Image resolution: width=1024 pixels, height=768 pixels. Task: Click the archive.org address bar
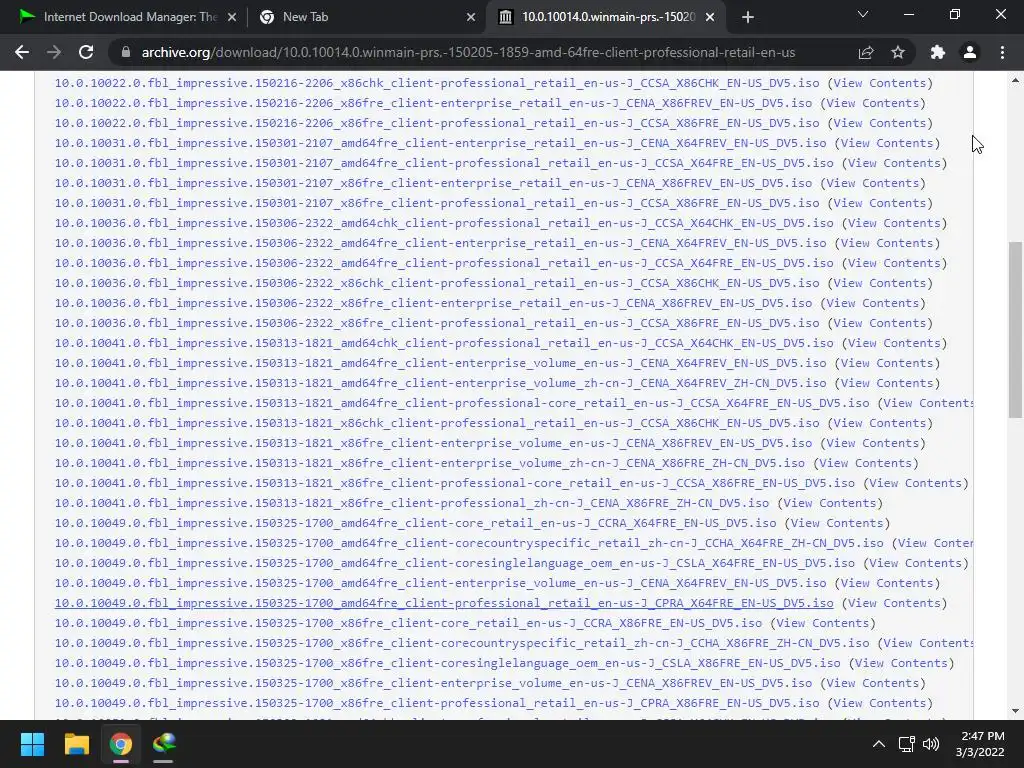pyautogui.click(x=468, y=52)
